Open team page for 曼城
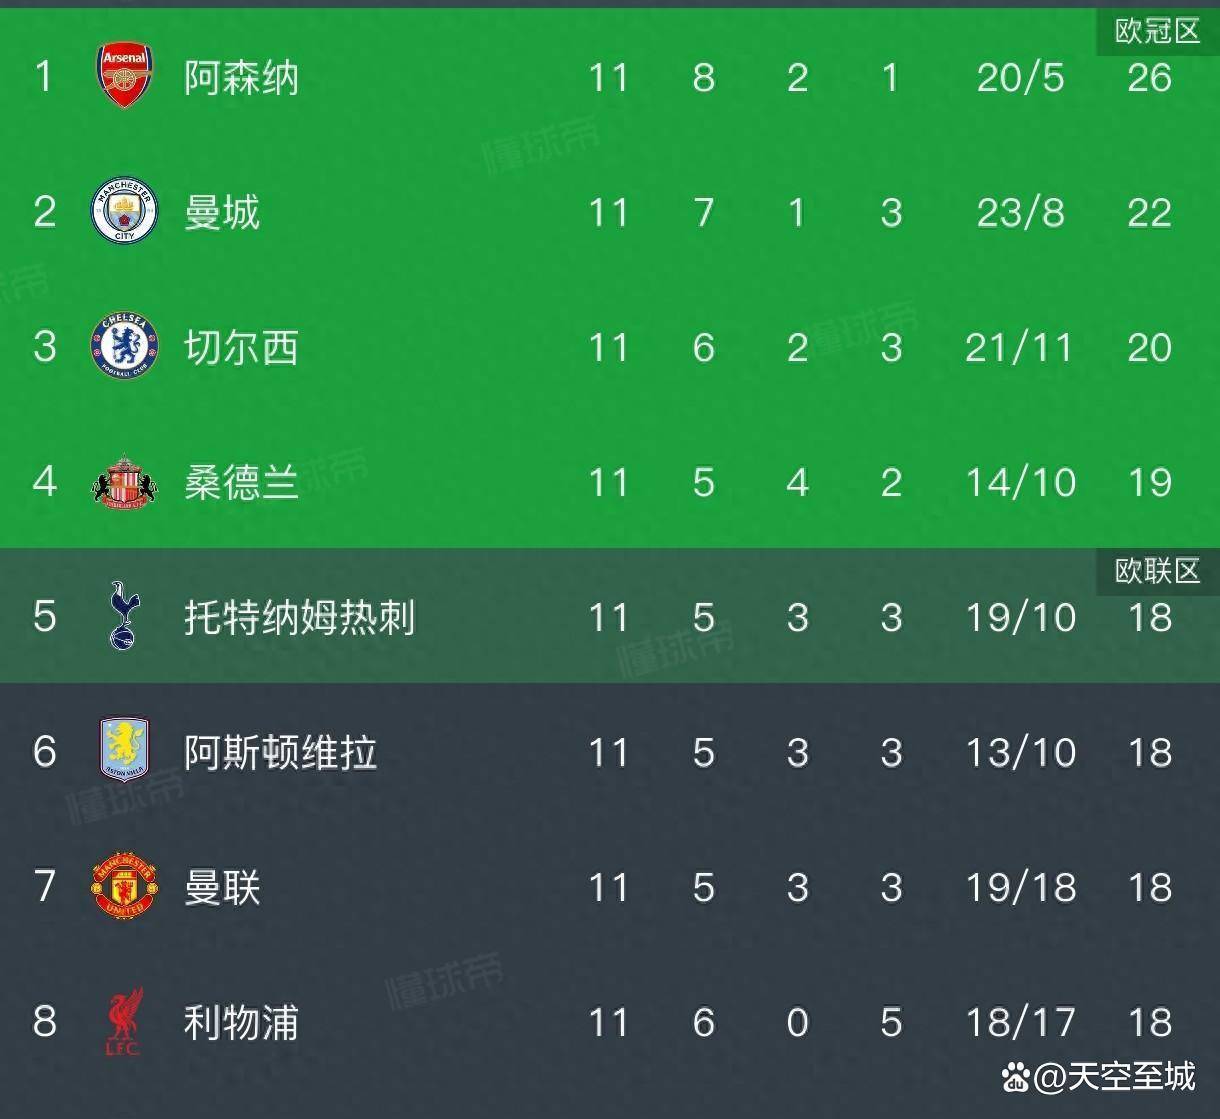 [222, 212]
